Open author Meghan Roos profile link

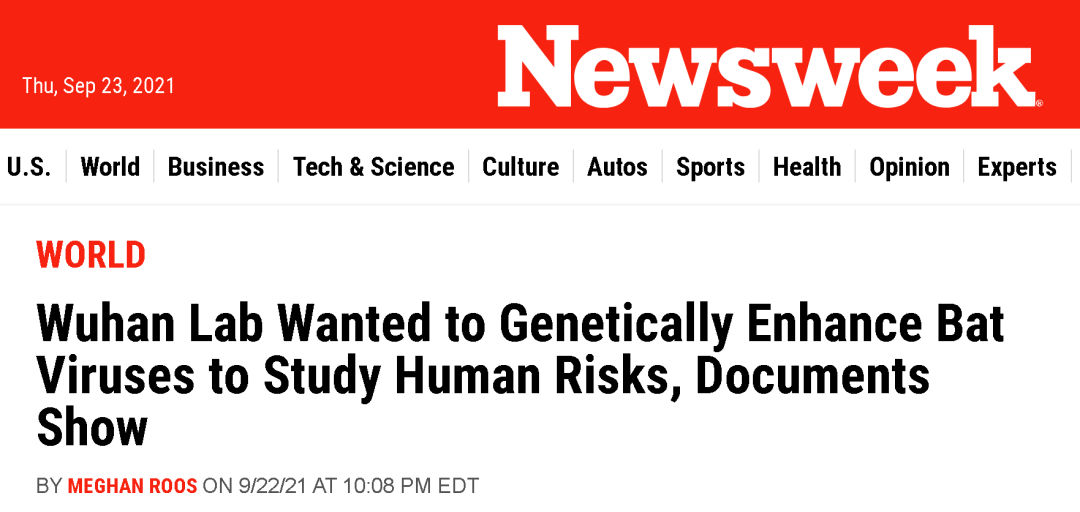point(132,486)
